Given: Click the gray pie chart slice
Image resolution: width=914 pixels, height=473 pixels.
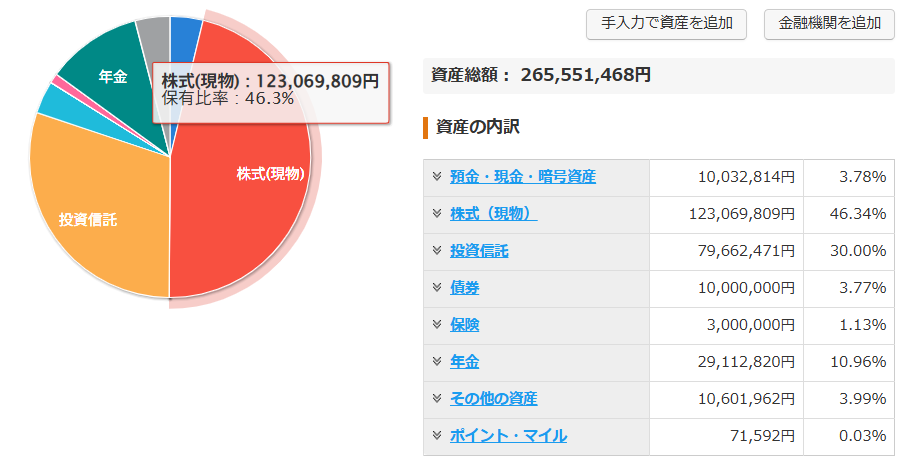Looking at the screenshot, I should click(x=154, y=33).
